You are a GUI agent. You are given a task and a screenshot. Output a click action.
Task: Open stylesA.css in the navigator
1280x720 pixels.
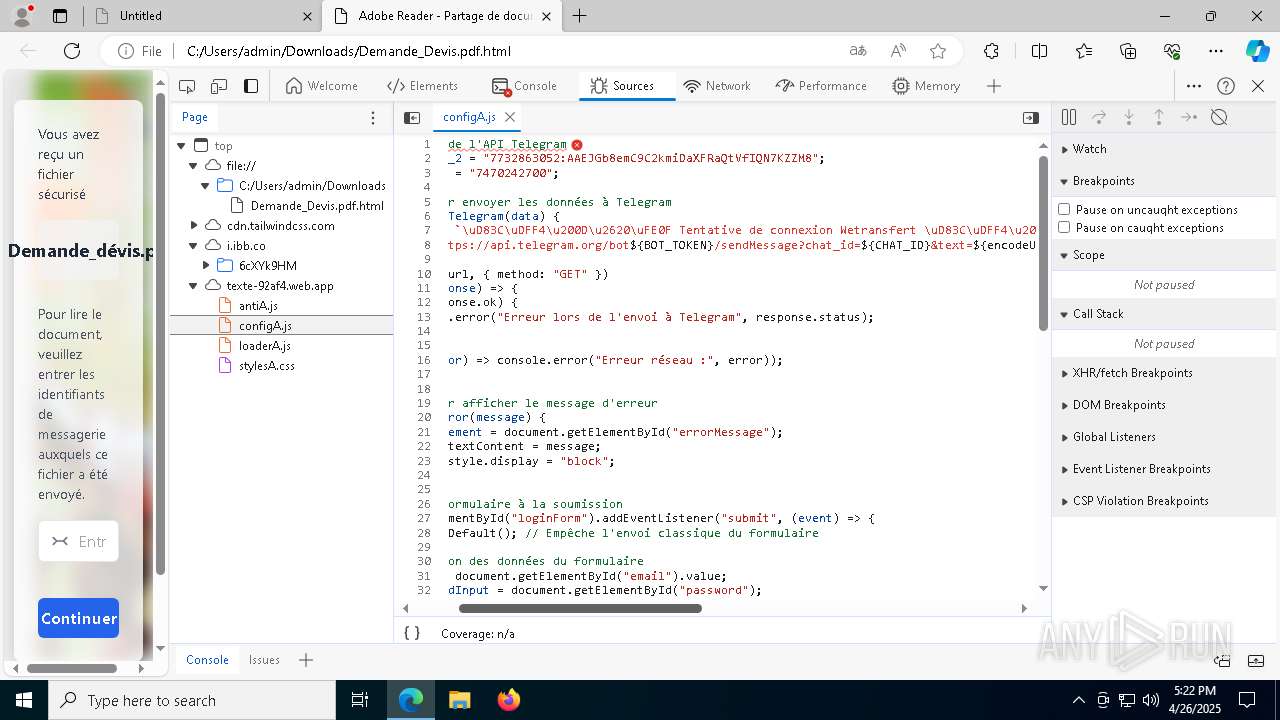coord(267,366)
